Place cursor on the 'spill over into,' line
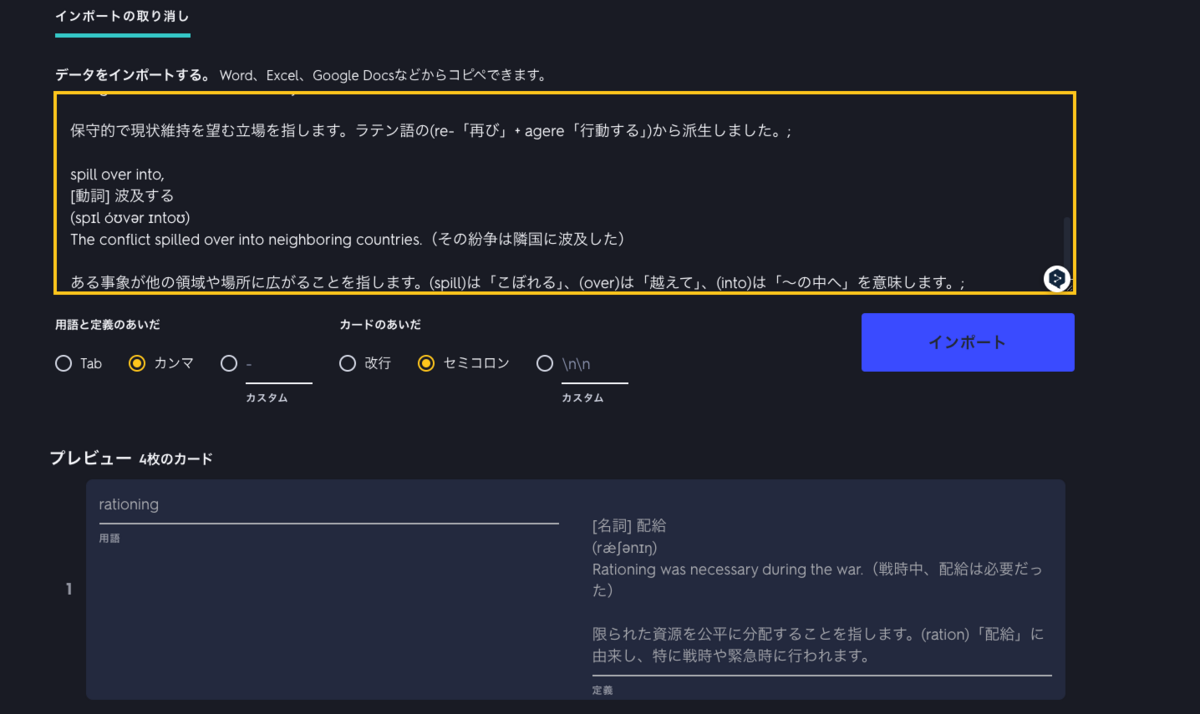 pos(117,174)
